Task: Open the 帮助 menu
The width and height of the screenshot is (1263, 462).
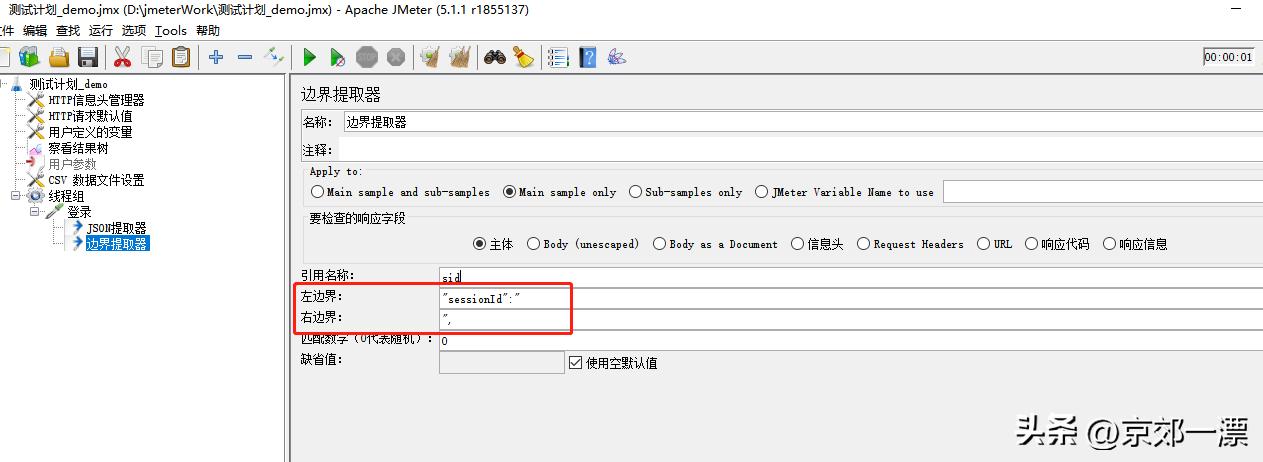Action: [208, 31]
